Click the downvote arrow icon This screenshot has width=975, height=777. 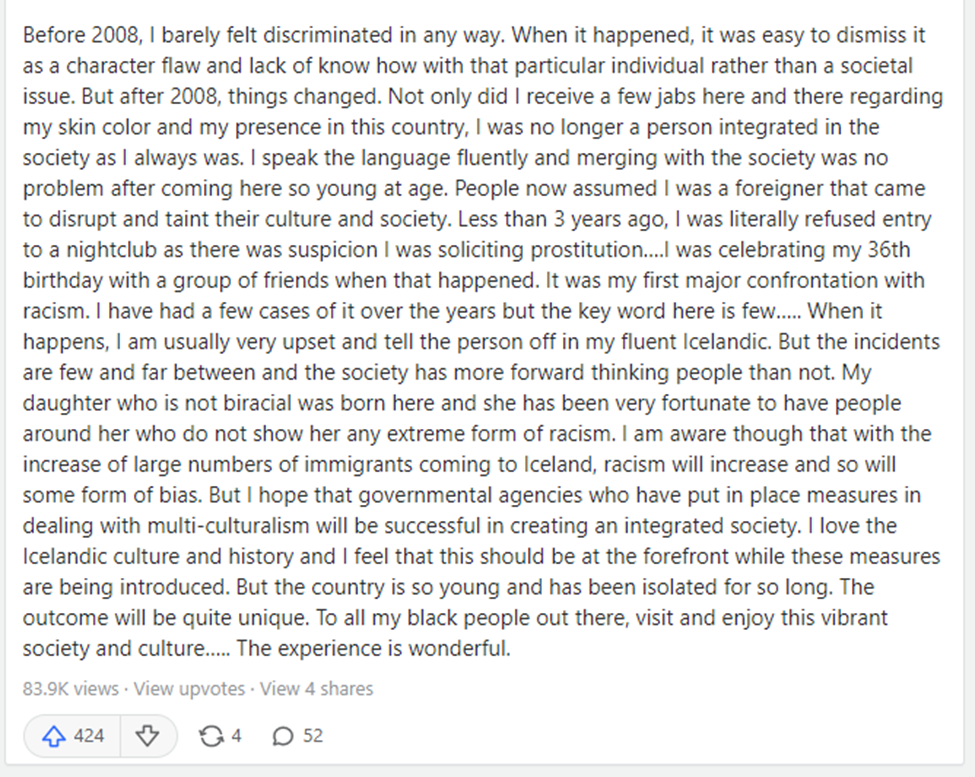(147, 736)
